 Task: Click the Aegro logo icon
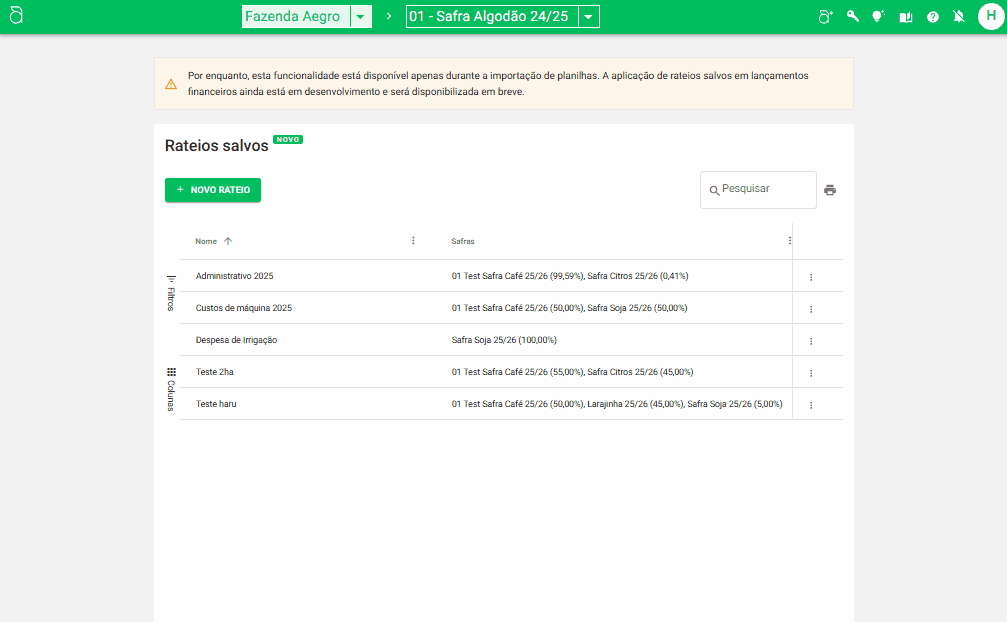click(16, 17)
